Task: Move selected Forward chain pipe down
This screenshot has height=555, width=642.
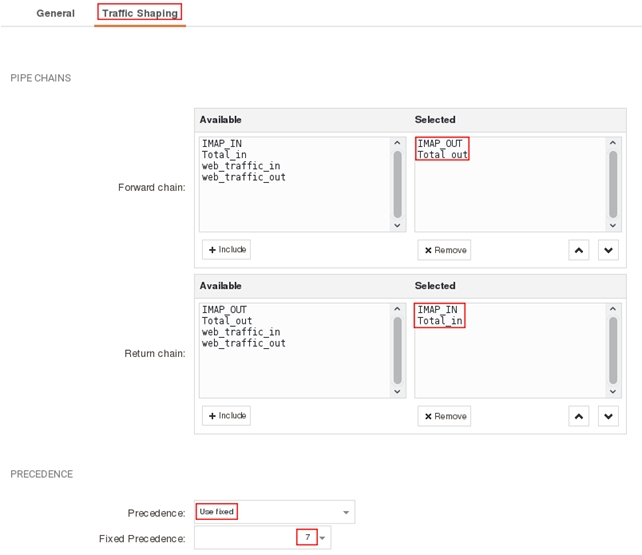Action: coord(608,250)
